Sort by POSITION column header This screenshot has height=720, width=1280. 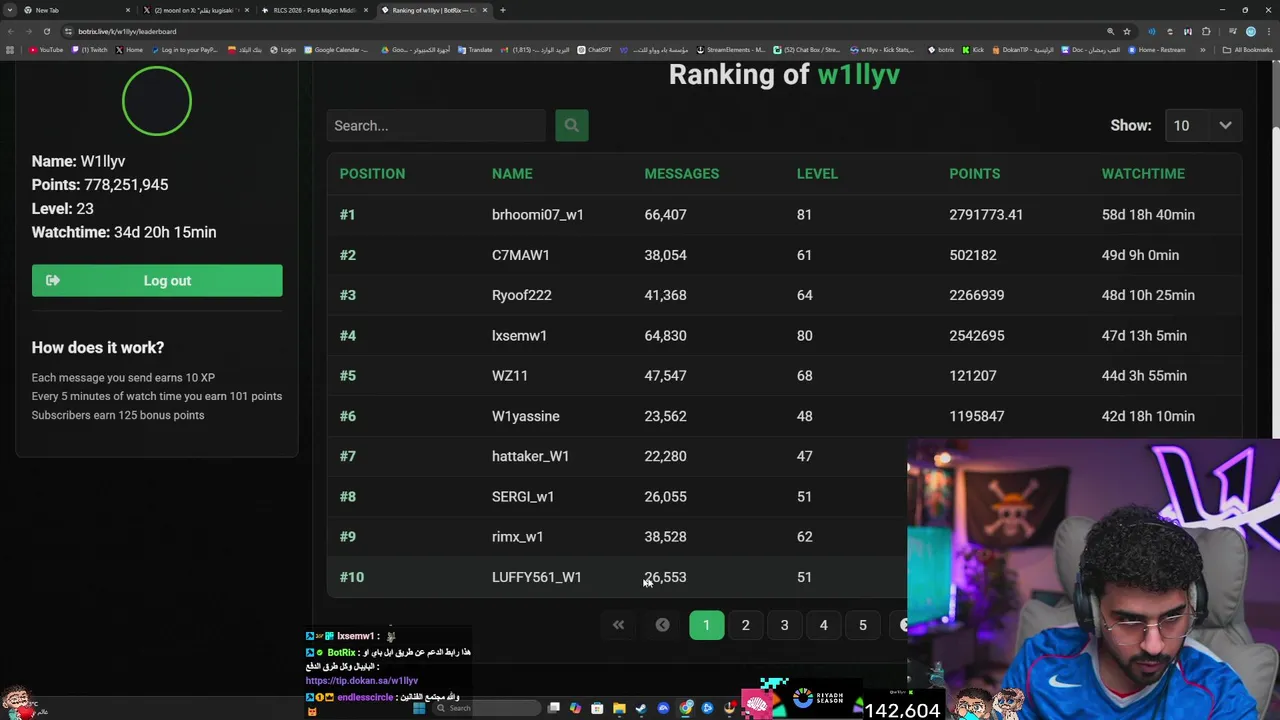(372, 174)
